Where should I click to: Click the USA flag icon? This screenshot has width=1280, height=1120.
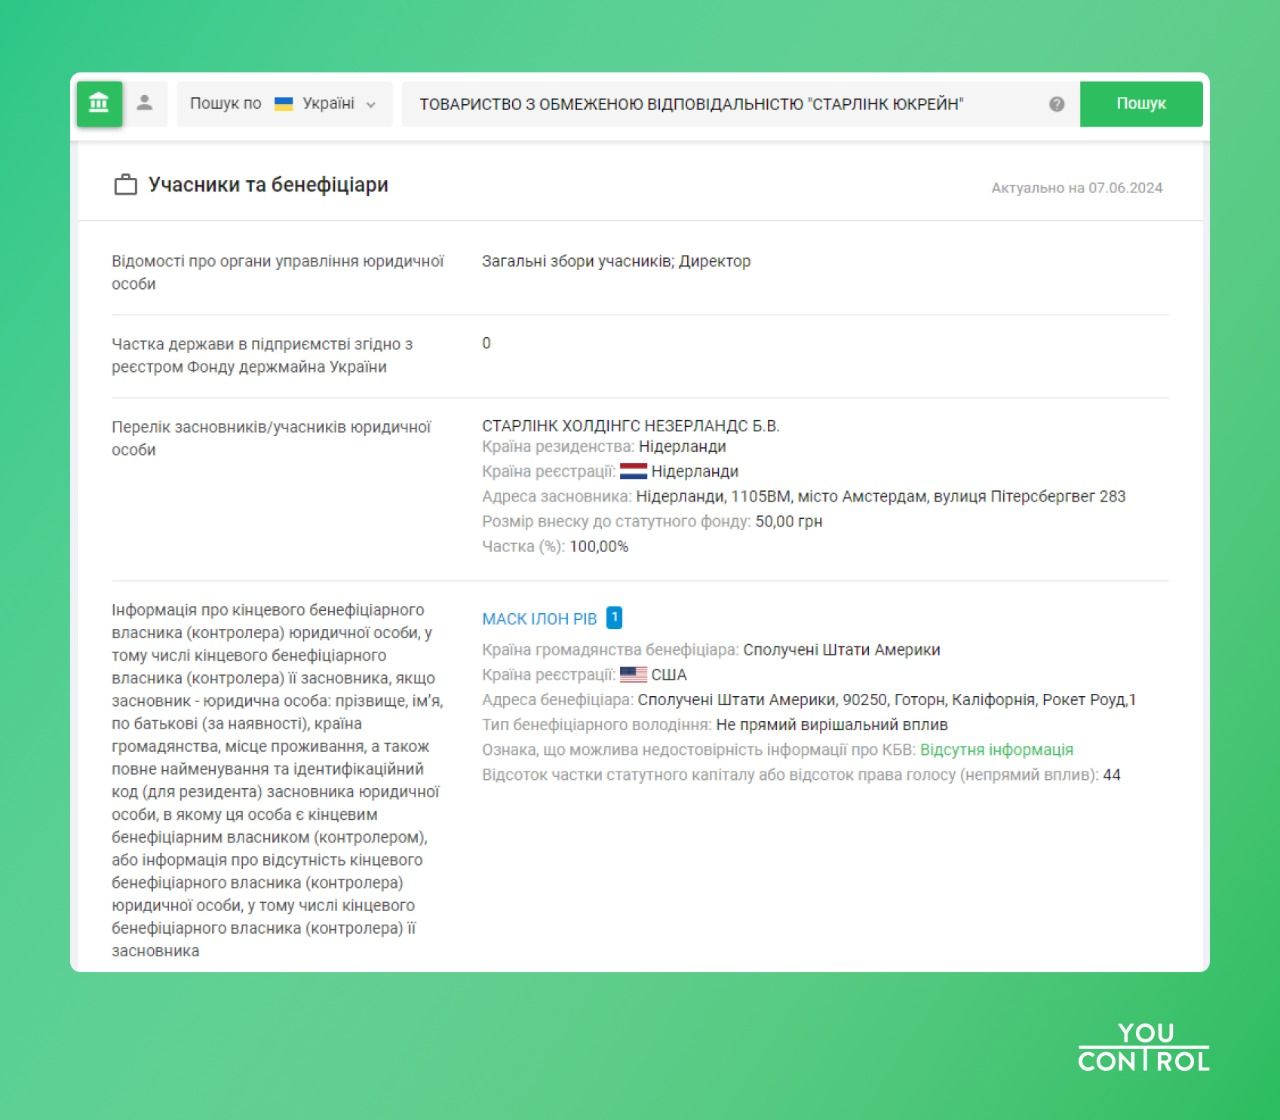pos(633,675)
